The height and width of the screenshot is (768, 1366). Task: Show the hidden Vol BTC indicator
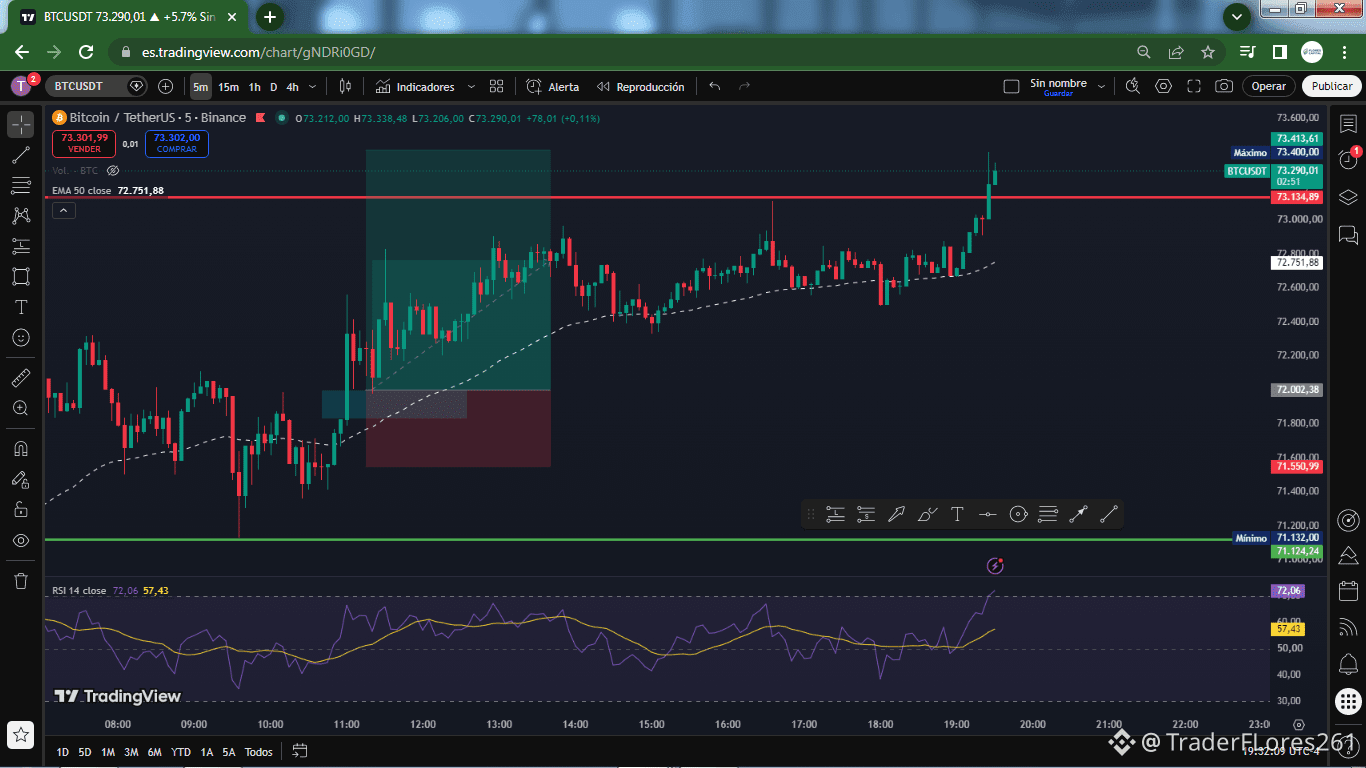click(113, 171)
